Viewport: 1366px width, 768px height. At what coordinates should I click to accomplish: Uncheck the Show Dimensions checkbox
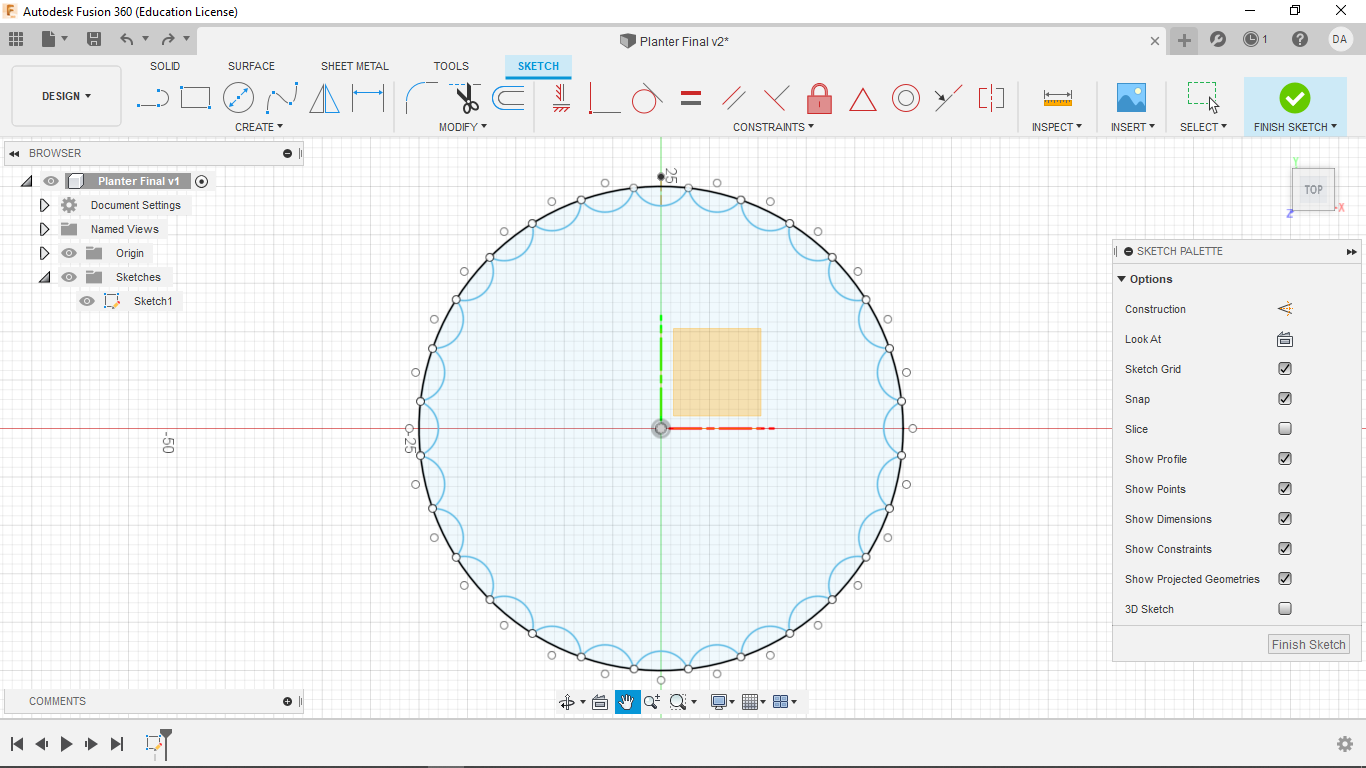click(1285, 519)
